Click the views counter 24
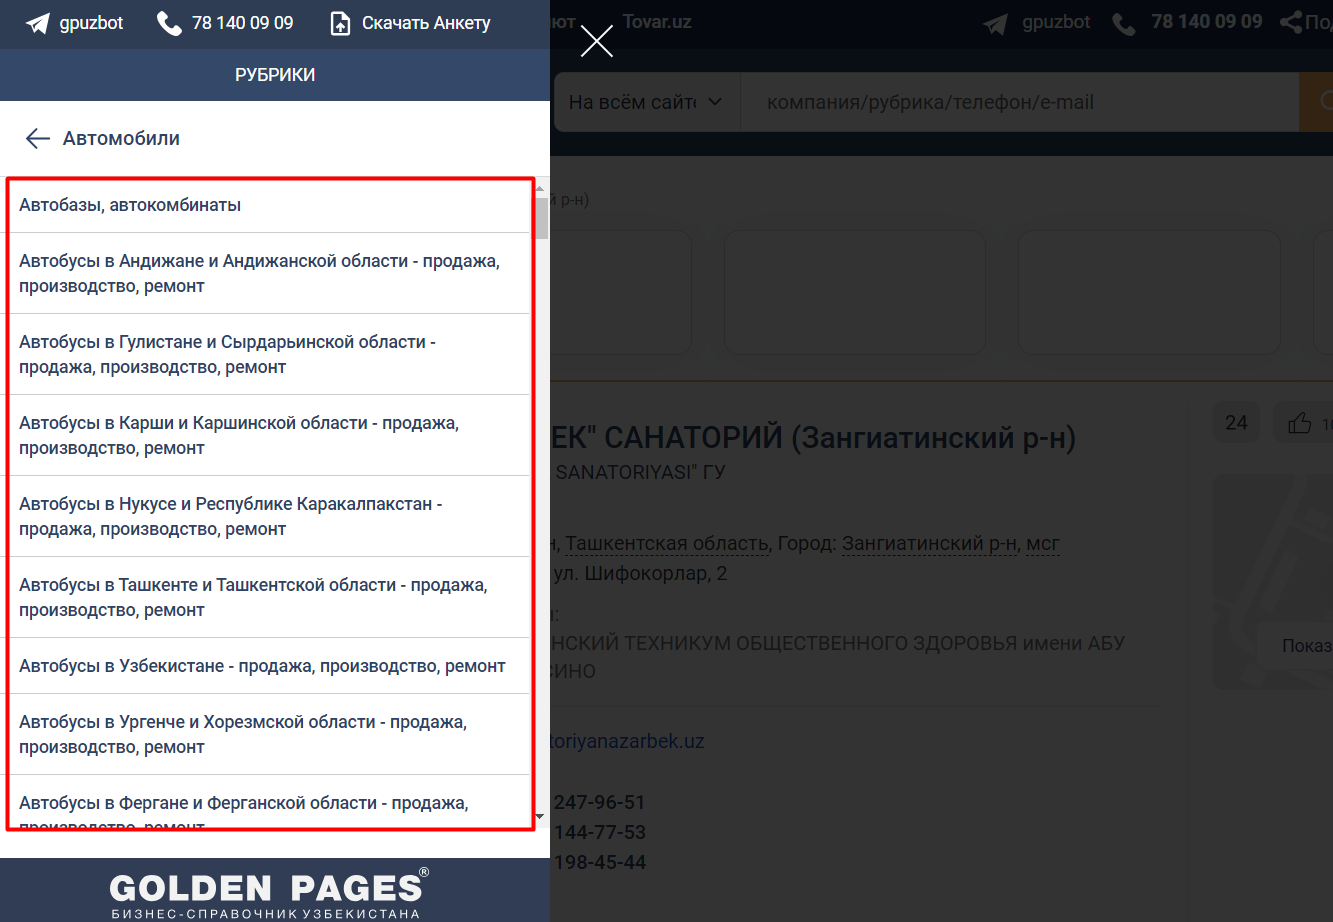 (1237, 423)
